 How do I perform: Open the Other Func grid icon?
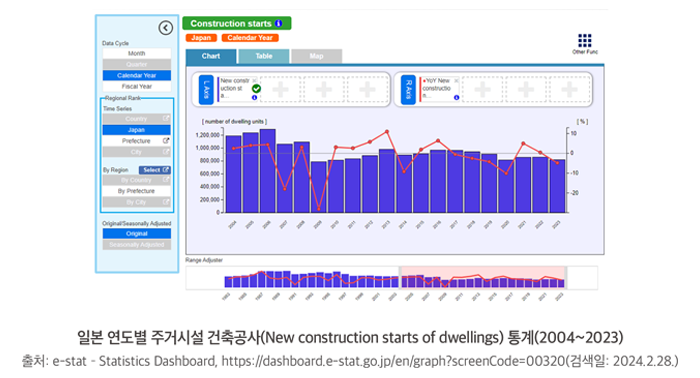[x=584, y=41]
